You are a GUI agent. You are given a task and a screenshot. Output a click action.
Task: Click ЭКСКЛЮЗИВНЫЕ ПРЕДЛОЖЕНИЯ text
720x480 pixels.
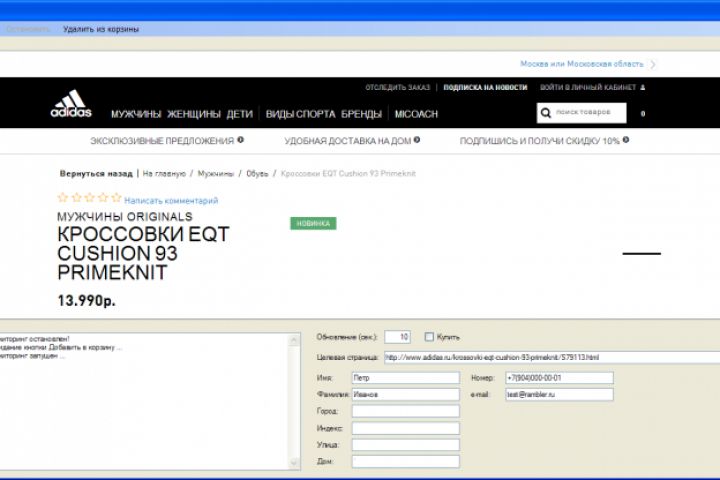point(162,141)
